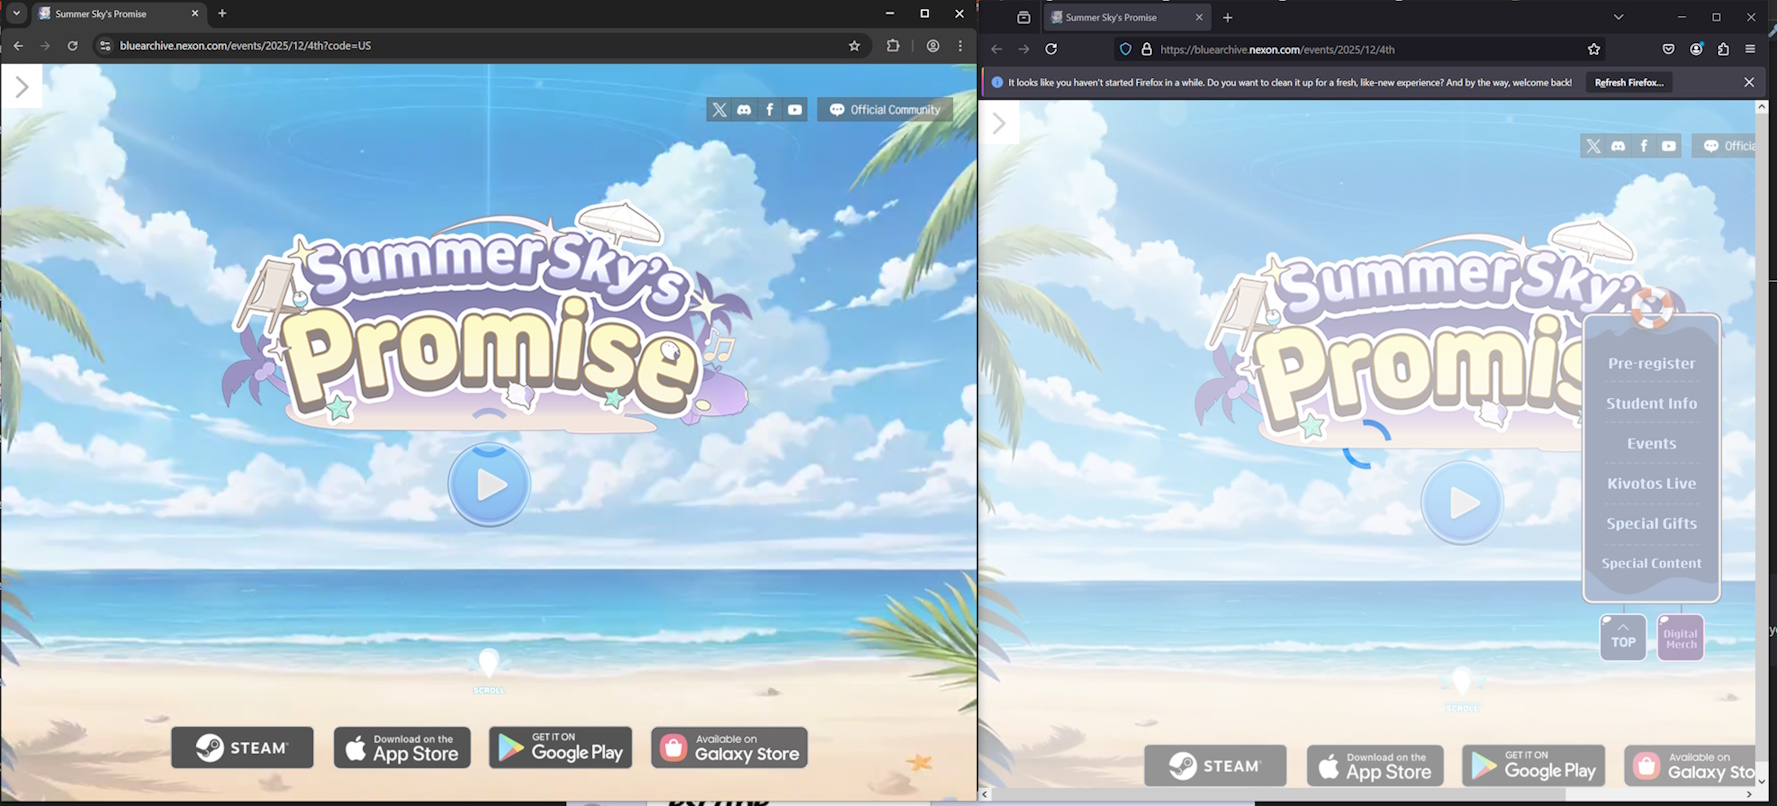Close the Firefox Summer Sky's Promise tab

coord(1199,17)
